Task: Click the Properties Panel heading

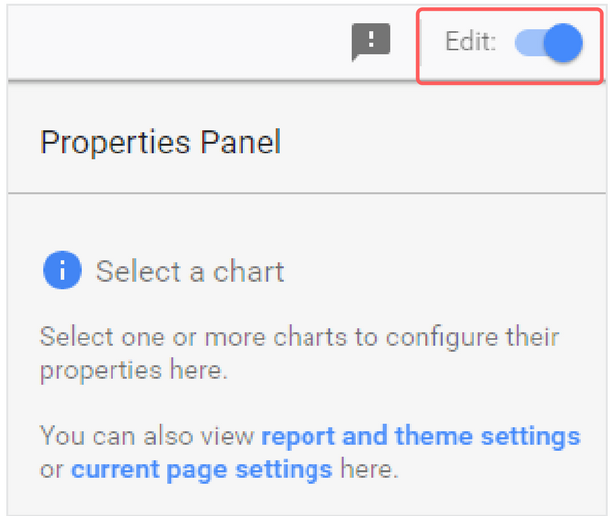Action: click(x=160, y=142)
